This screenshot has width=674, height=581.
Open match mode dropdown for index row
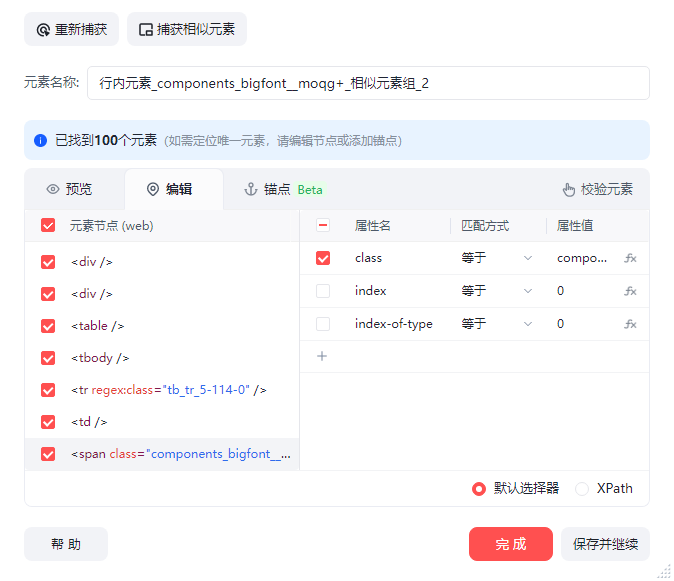[x=497, y=291]
